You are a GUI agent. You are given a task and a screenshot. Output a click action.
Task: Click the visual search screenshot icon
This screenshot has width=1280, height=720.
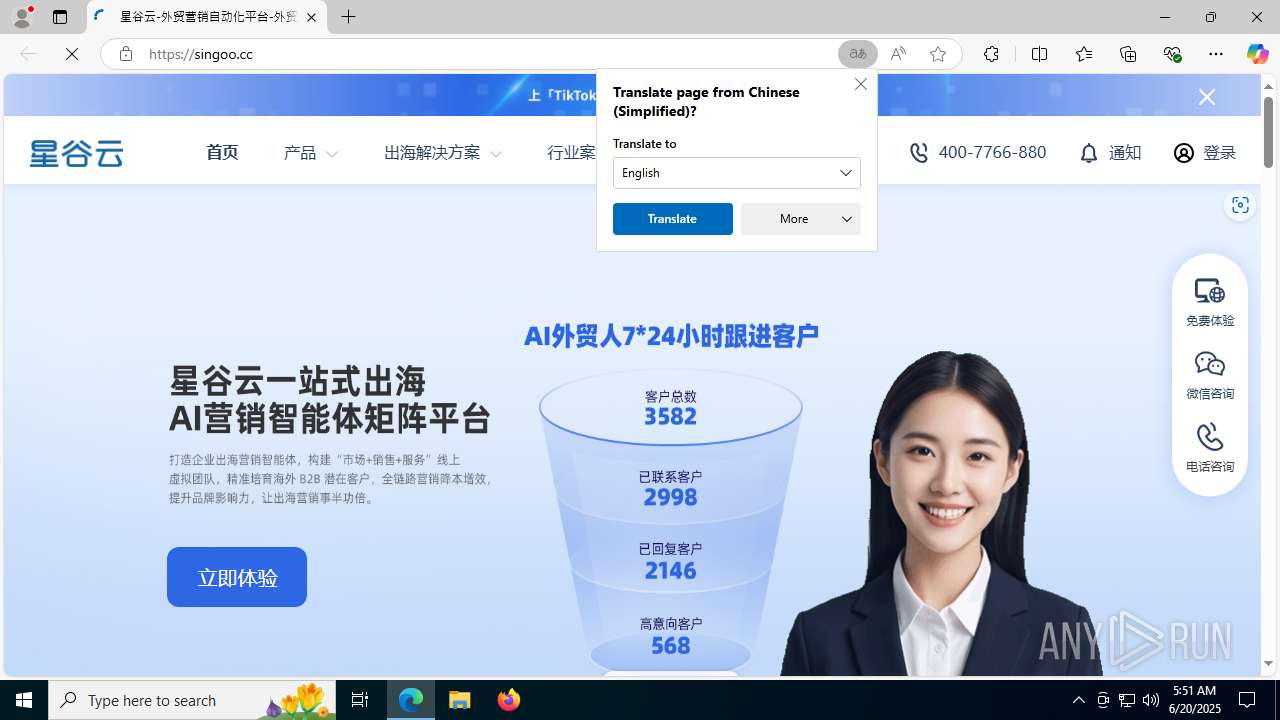pos(1240,205)
